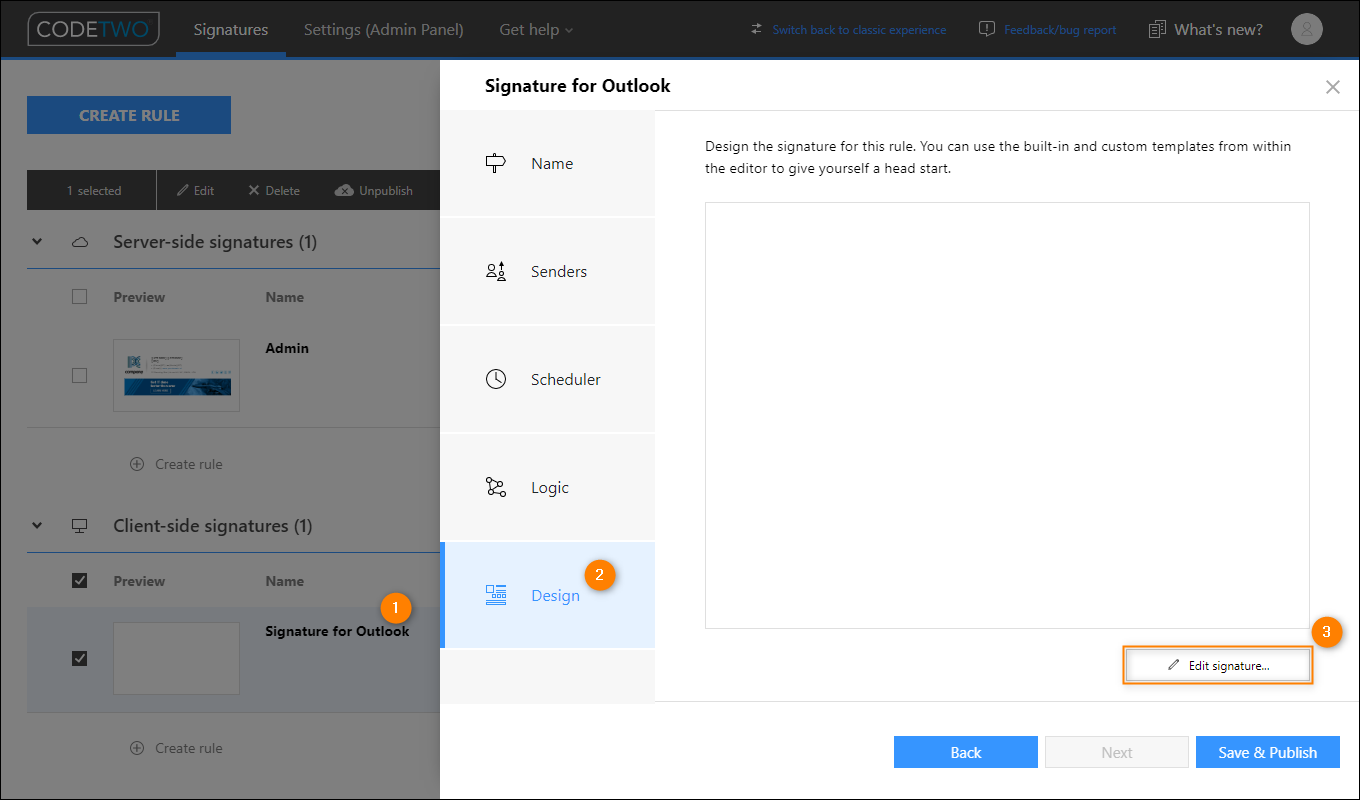Screen dimensions: 1360x800
Task: Click the Back button
Action: [x=966, y=752]
